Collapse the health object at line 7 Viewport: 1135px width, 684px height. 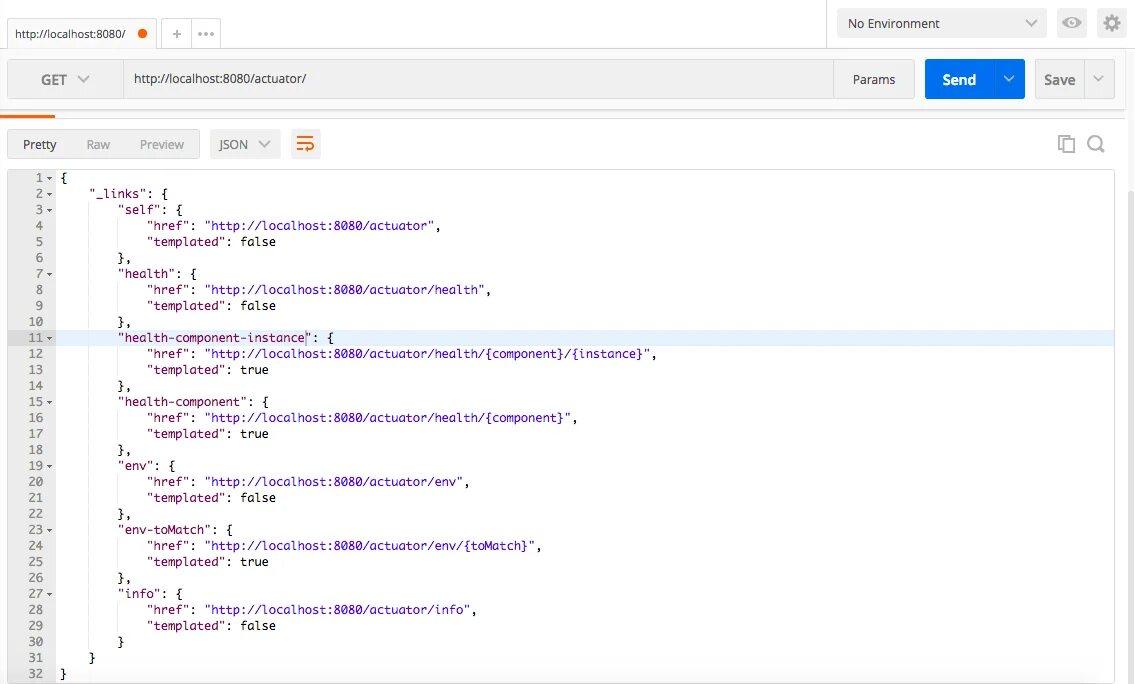(x=49, y=274)
